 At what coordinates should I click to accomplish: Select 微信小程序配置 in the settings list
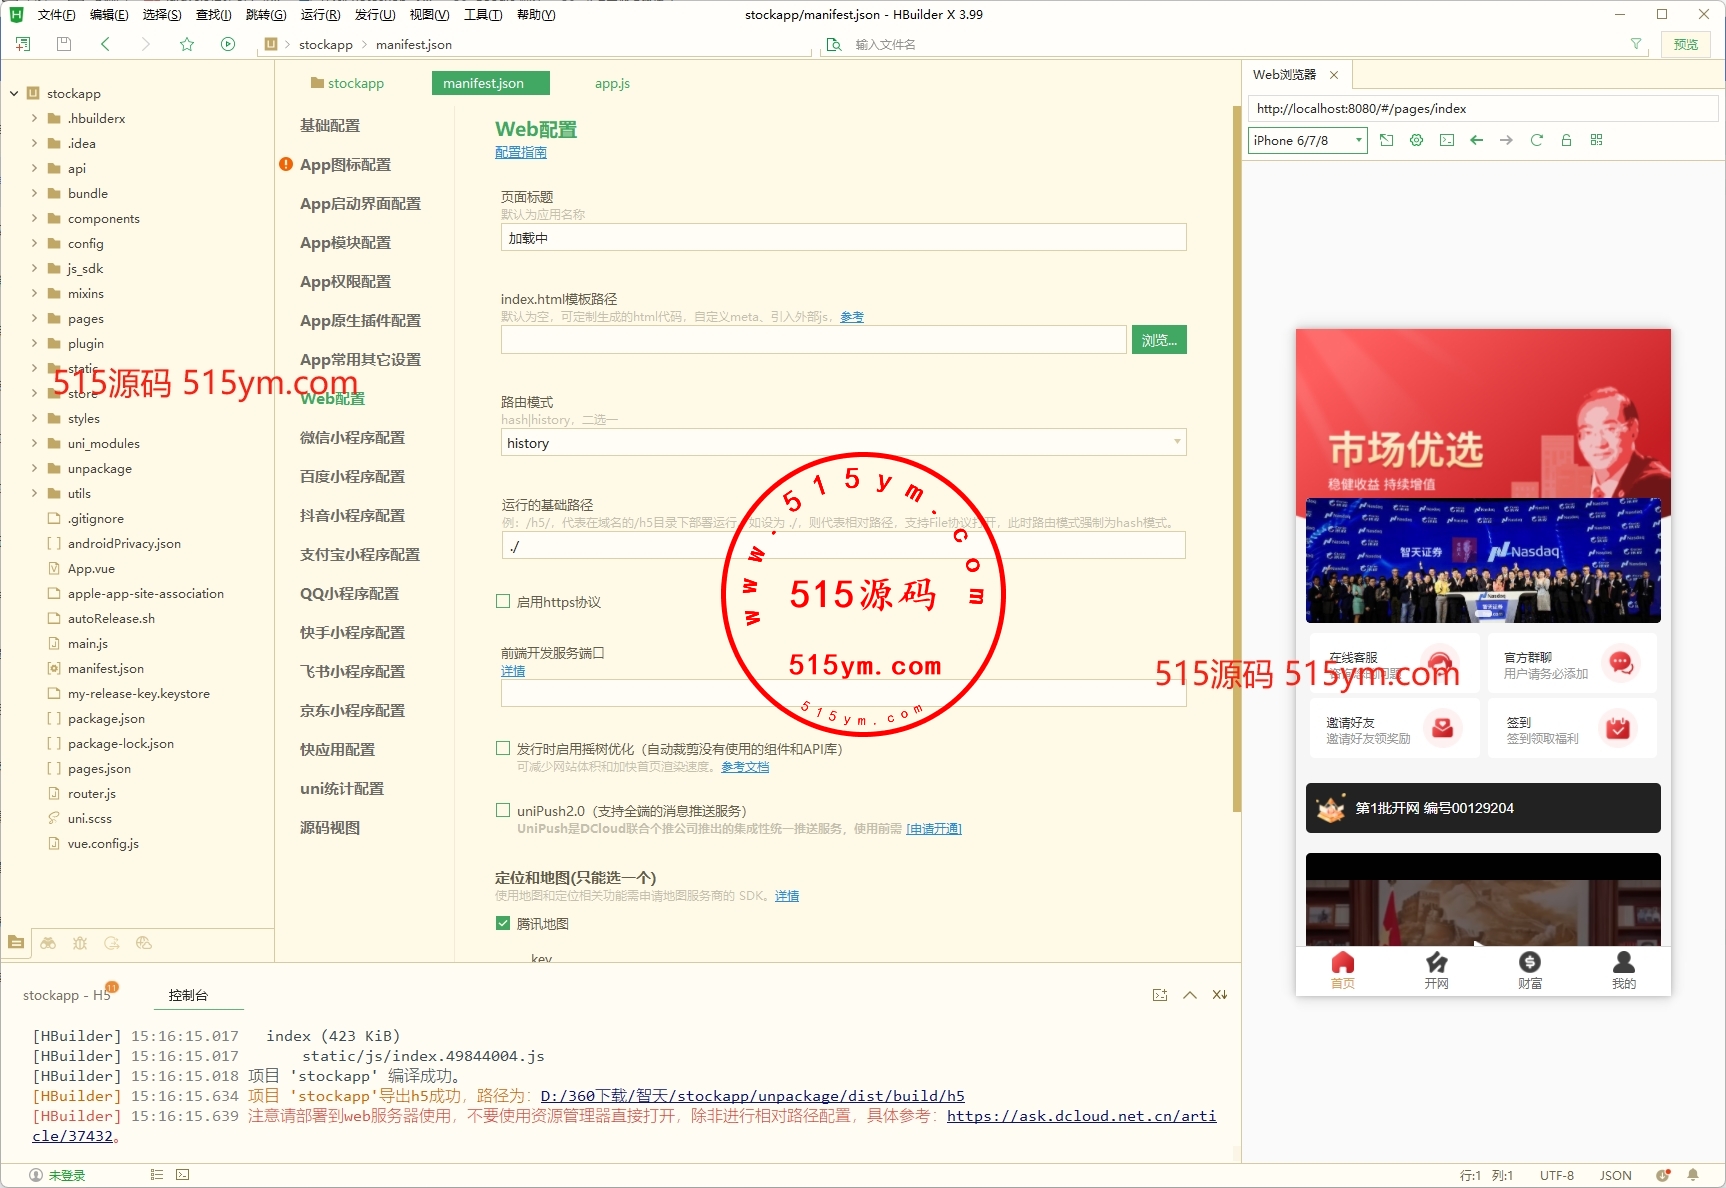click(352, 437)
